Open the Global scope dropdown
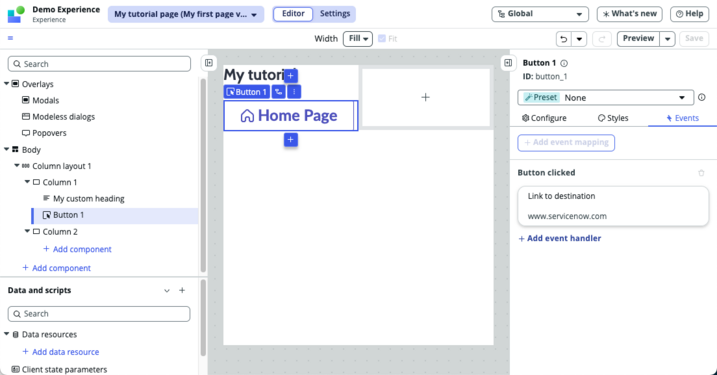This screenshot has width=717, height=375. pyautogui.click(x=540, y=14)
